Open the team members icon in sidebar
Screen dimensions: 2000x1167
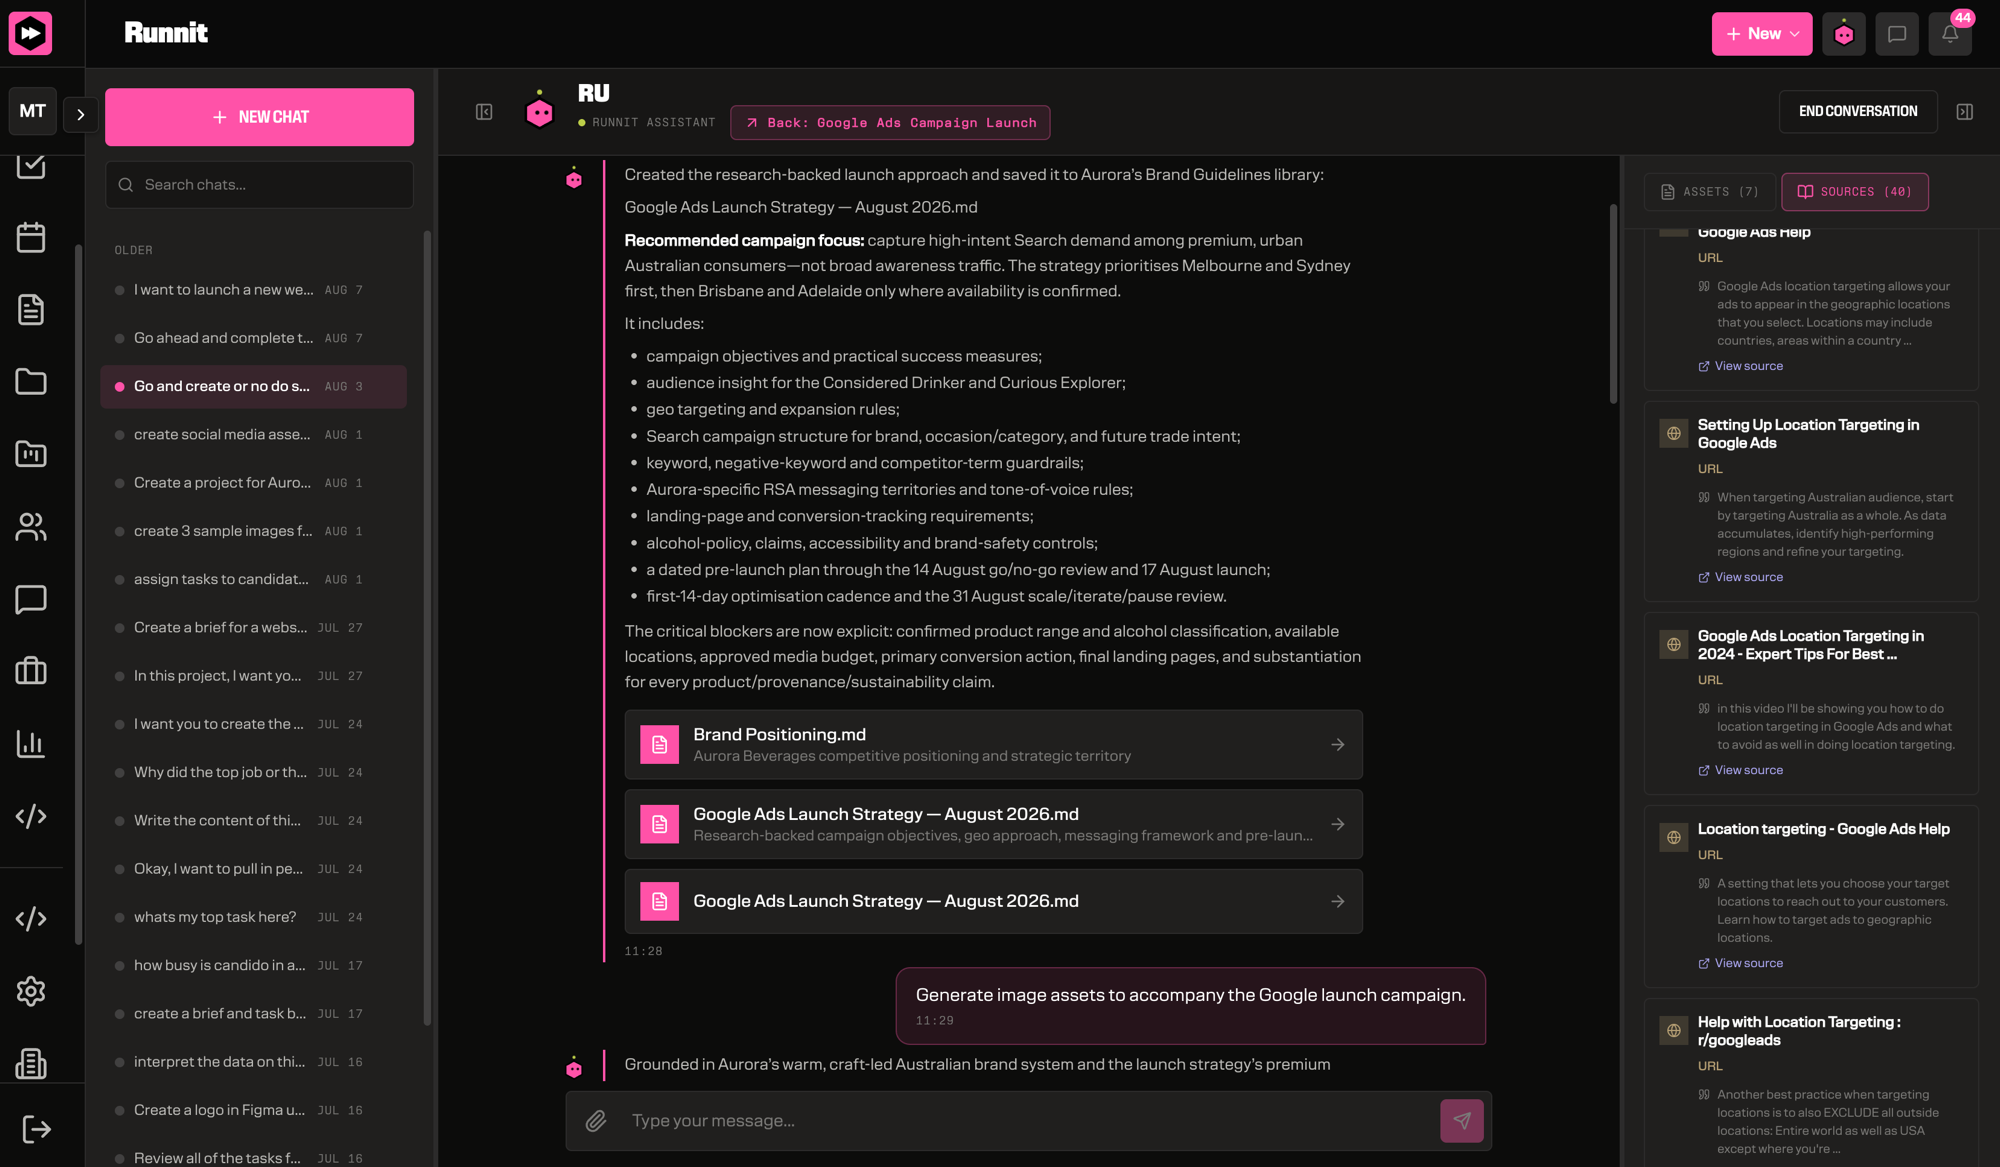pos(31,527)
